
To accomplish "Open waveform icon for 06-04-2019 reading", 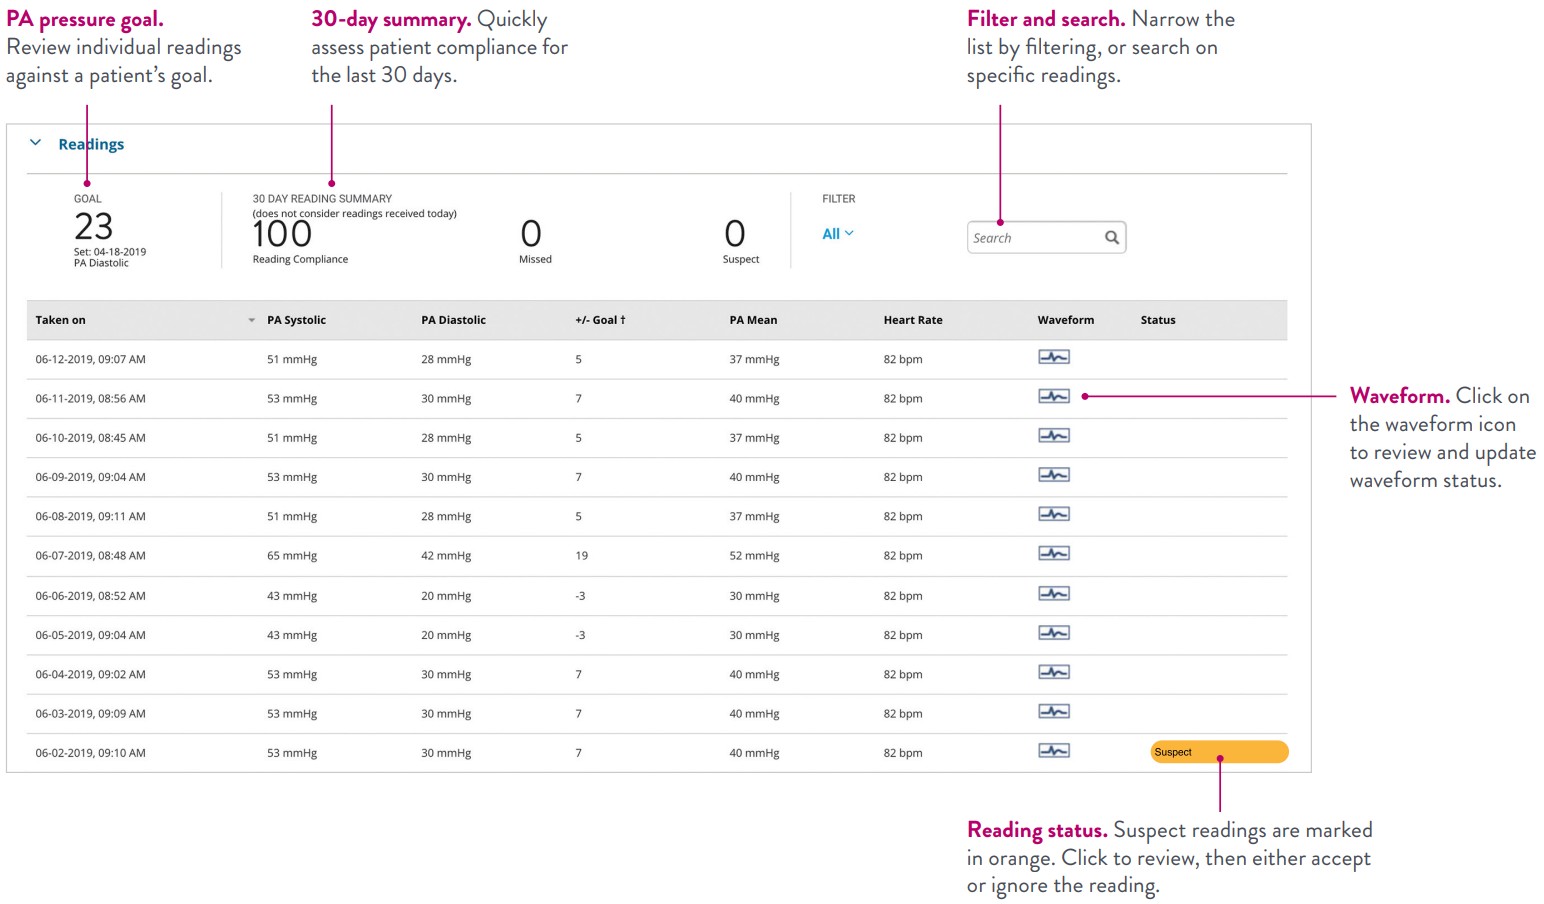I will tap(1053, 672).
